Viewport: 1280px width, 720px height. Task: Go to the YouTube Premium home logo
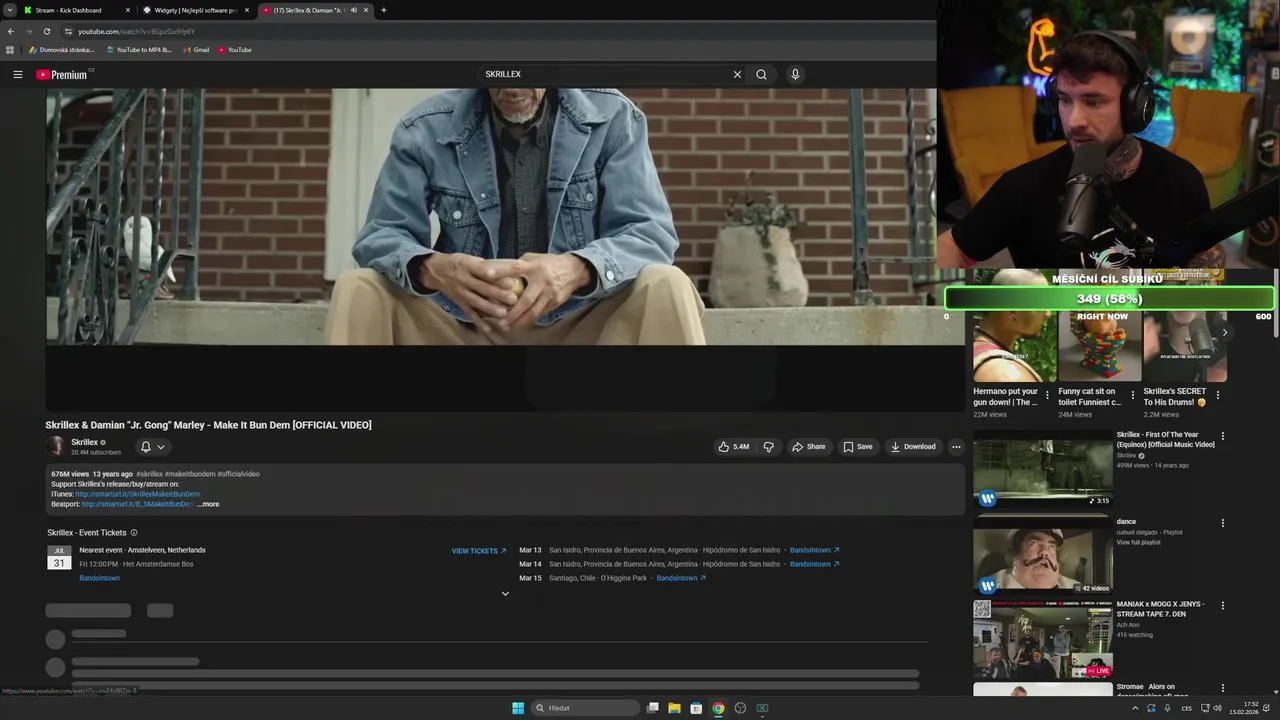pyautogui.click(x=63, y=74)
